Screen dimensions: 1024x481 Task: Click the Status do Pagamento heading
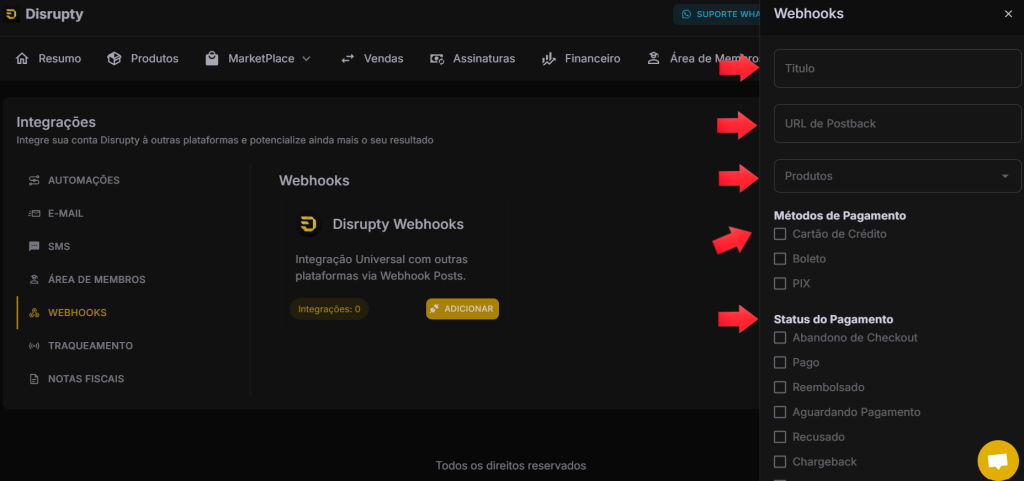click(x=833, y=319)
